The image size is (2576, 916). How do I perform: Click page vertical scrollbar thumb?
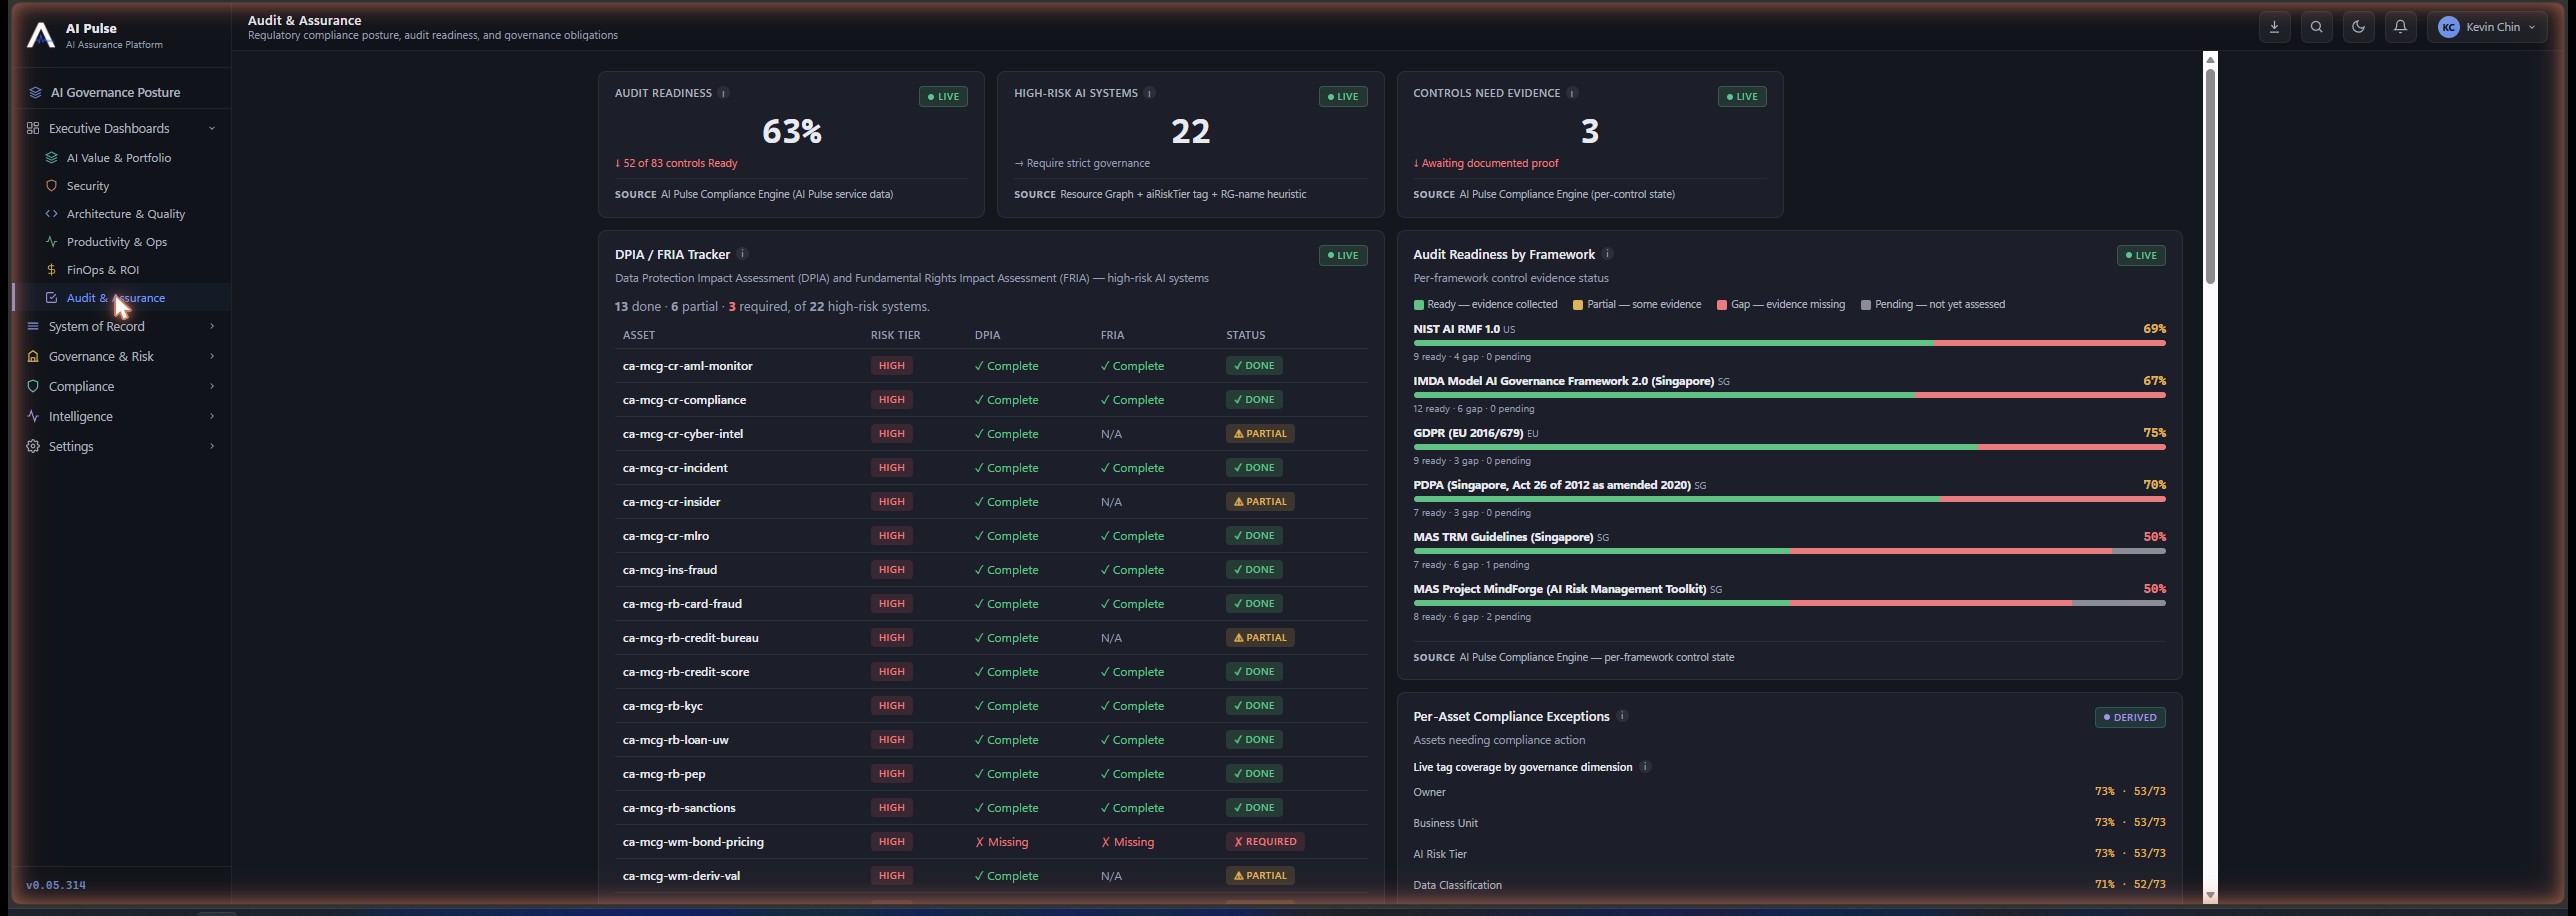coord(2210,175)
